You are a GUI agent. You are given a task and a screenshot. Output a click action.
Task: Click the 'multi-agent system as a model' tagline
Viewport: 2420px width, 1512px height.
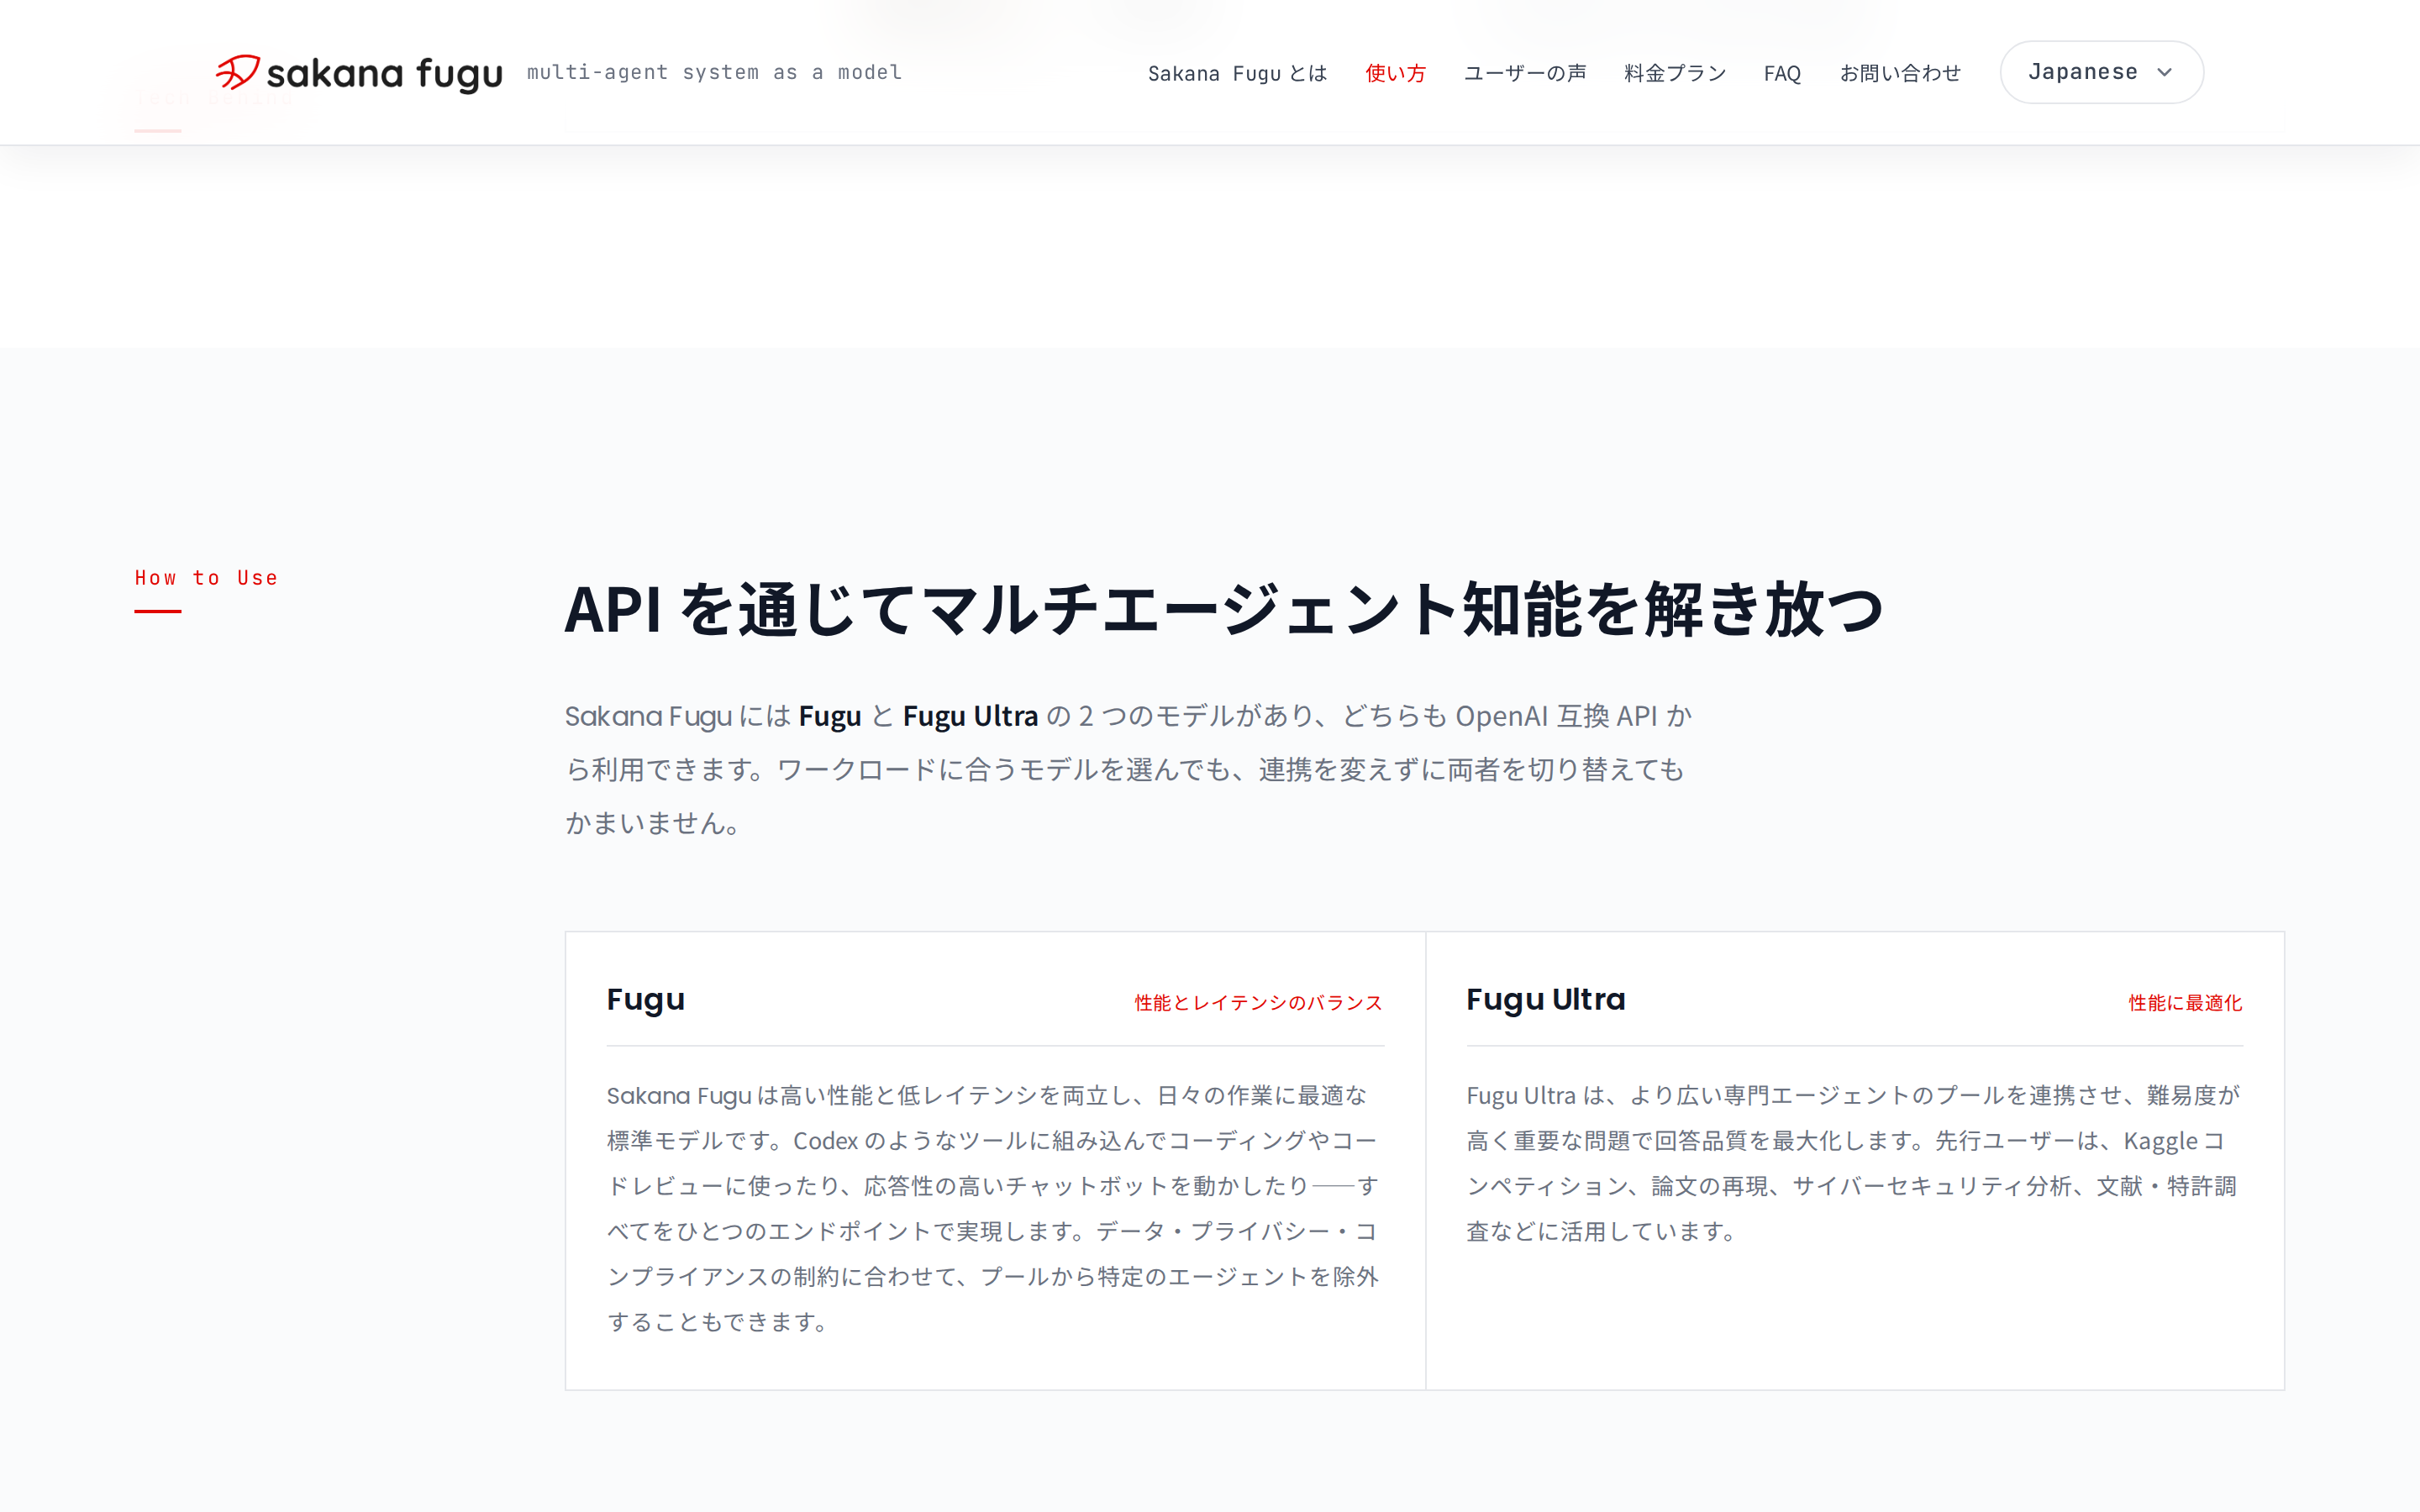714,72
